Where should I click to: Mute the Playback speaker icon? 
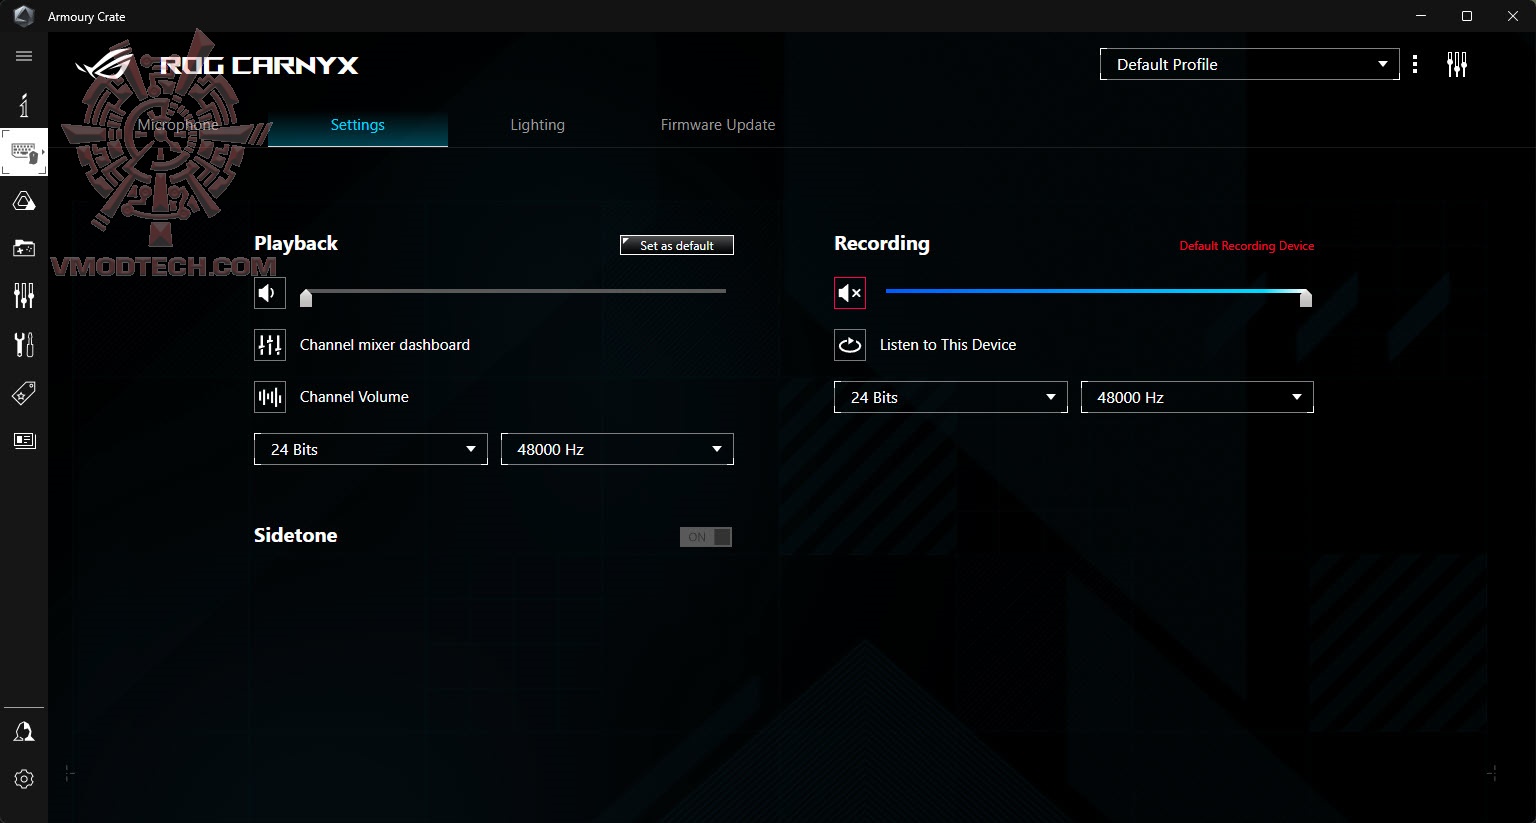[x=270, y=293]
